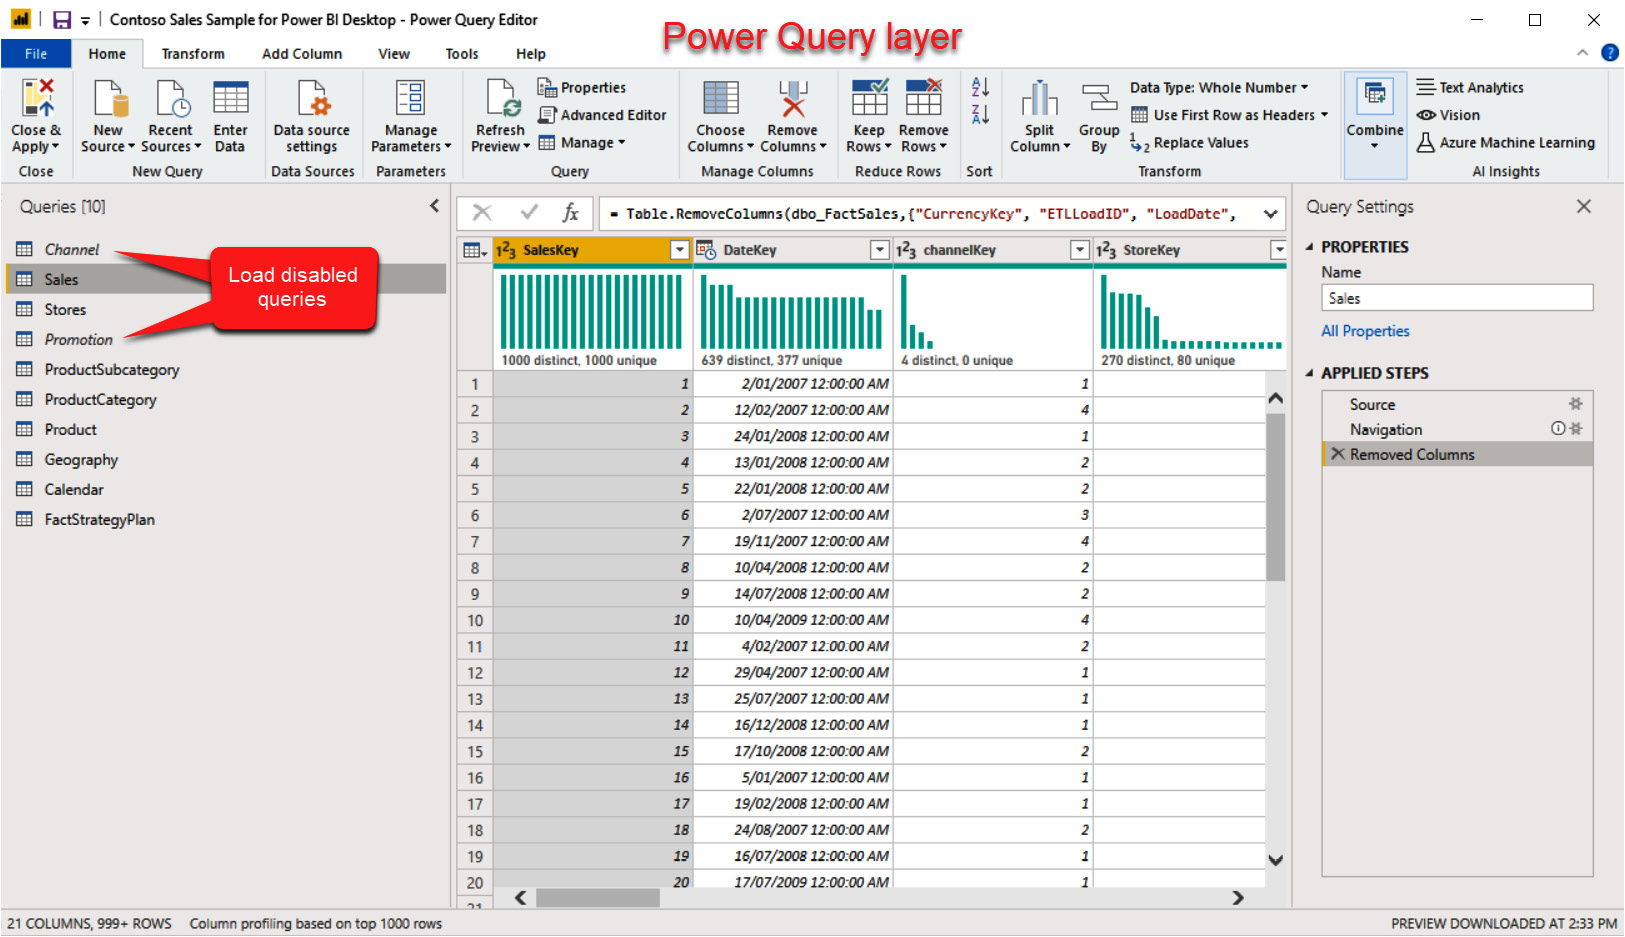Collapse the APPLIED STEPS section
The width and height of the screenshot is (1625, 937).
click(1310, 373)
